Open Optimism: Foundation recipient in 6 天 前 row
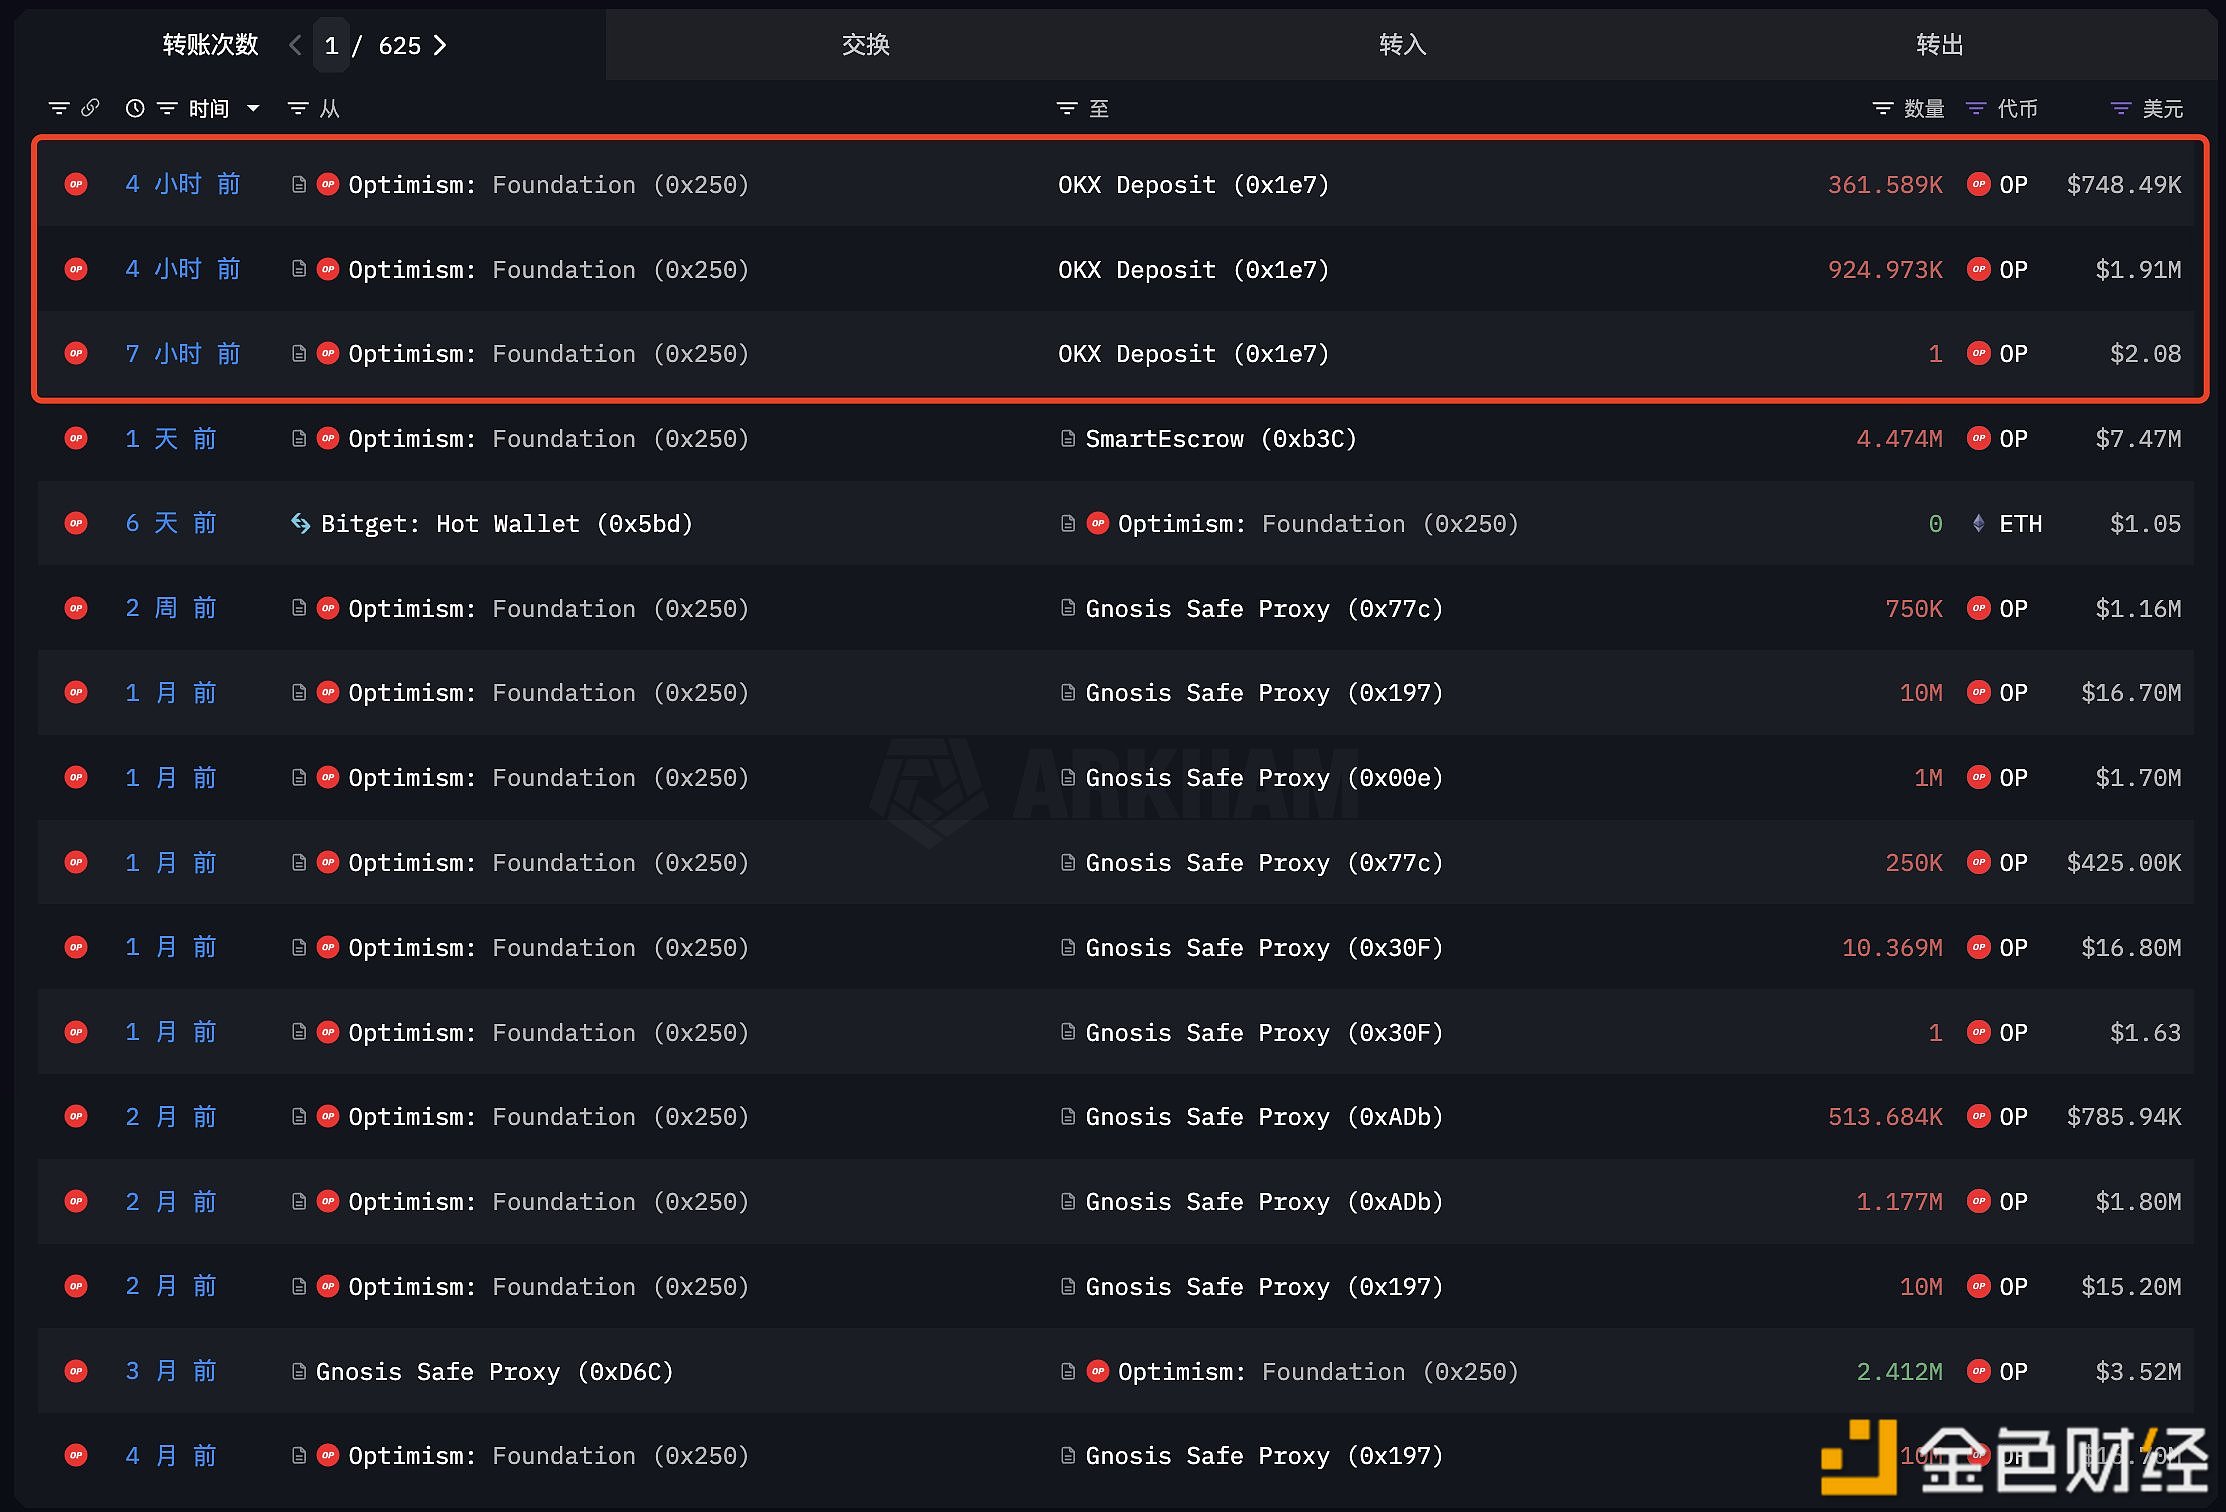 (x=1318, y=524)
